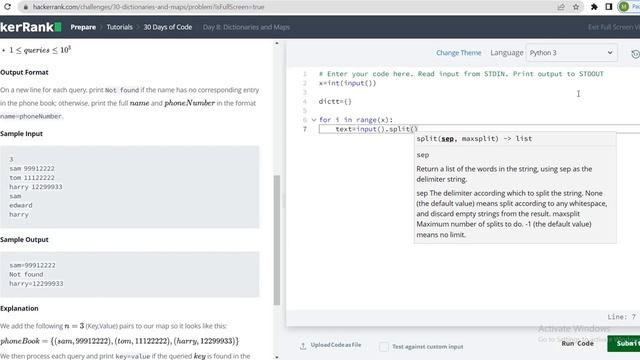The height and width of the screenshot is (360, 640).
Task: Reset code with the history icon beside Language
Action: (636, 54)
